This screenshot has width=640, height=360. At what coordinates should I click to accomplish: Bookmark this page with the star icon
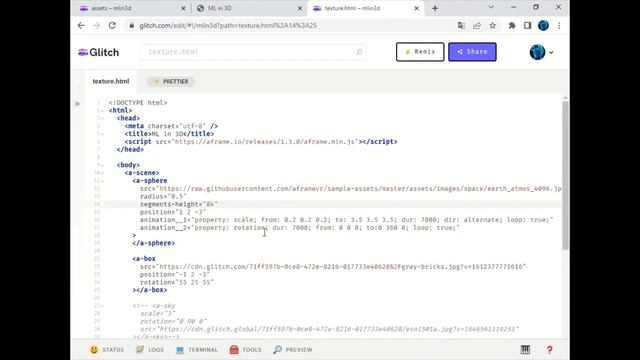(493, 25)
